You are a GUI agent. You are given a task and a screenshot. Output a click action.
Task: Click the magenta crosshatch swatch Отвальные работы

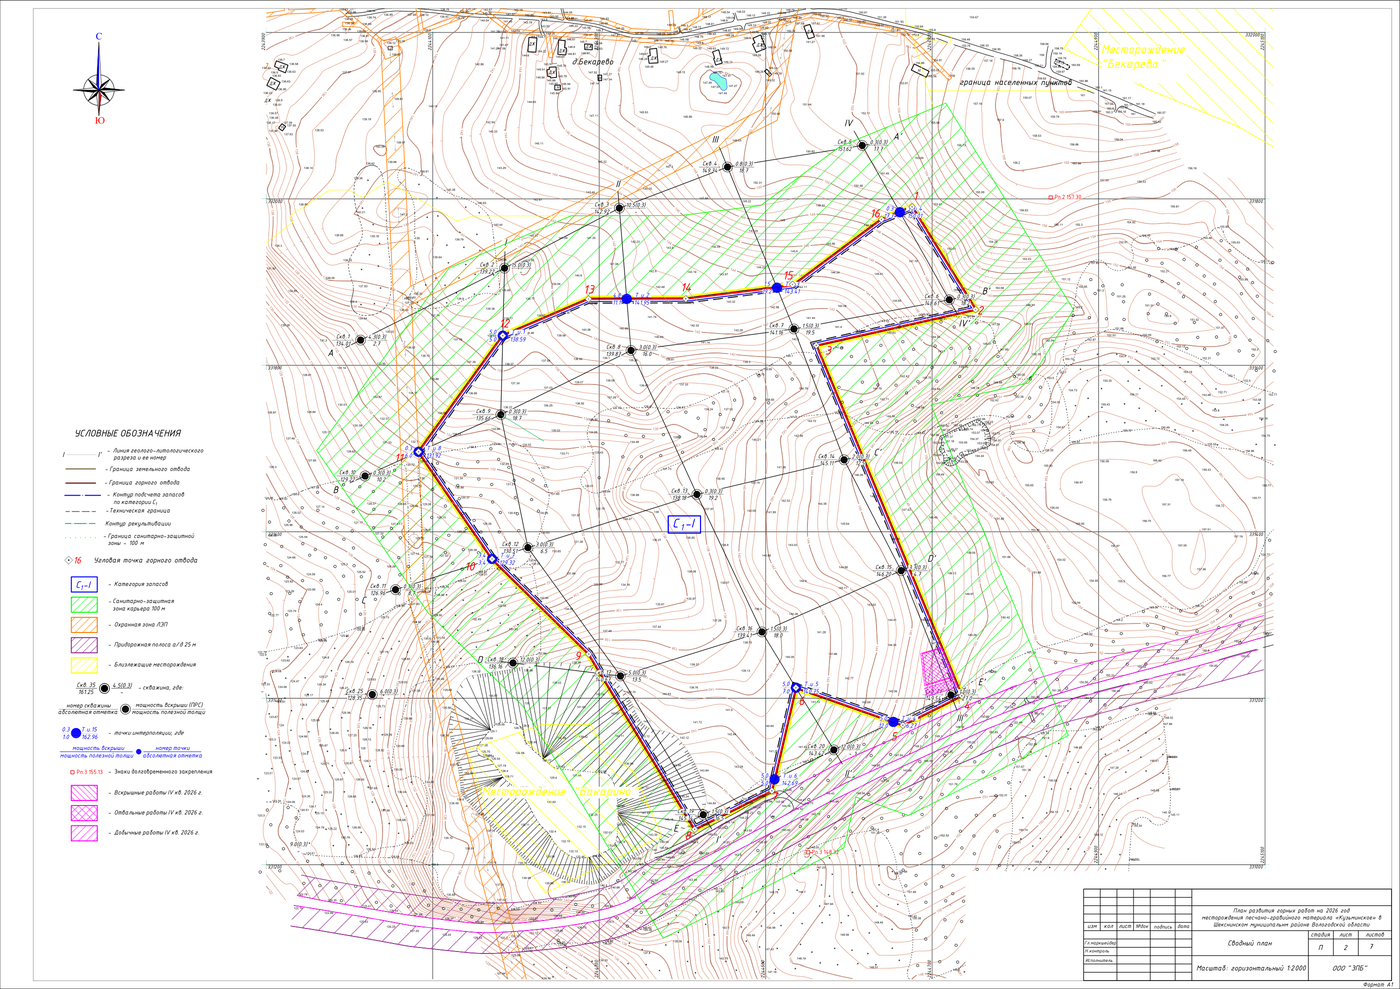click(84, 813)
